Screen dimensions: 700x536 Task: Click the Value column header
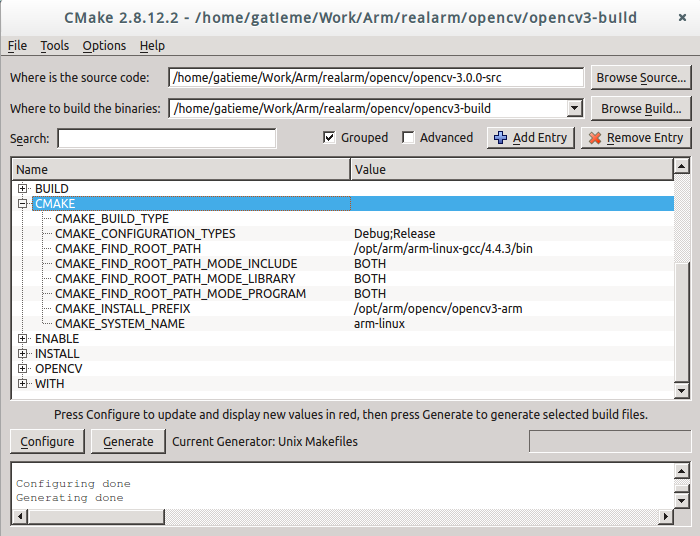[512, 170]
